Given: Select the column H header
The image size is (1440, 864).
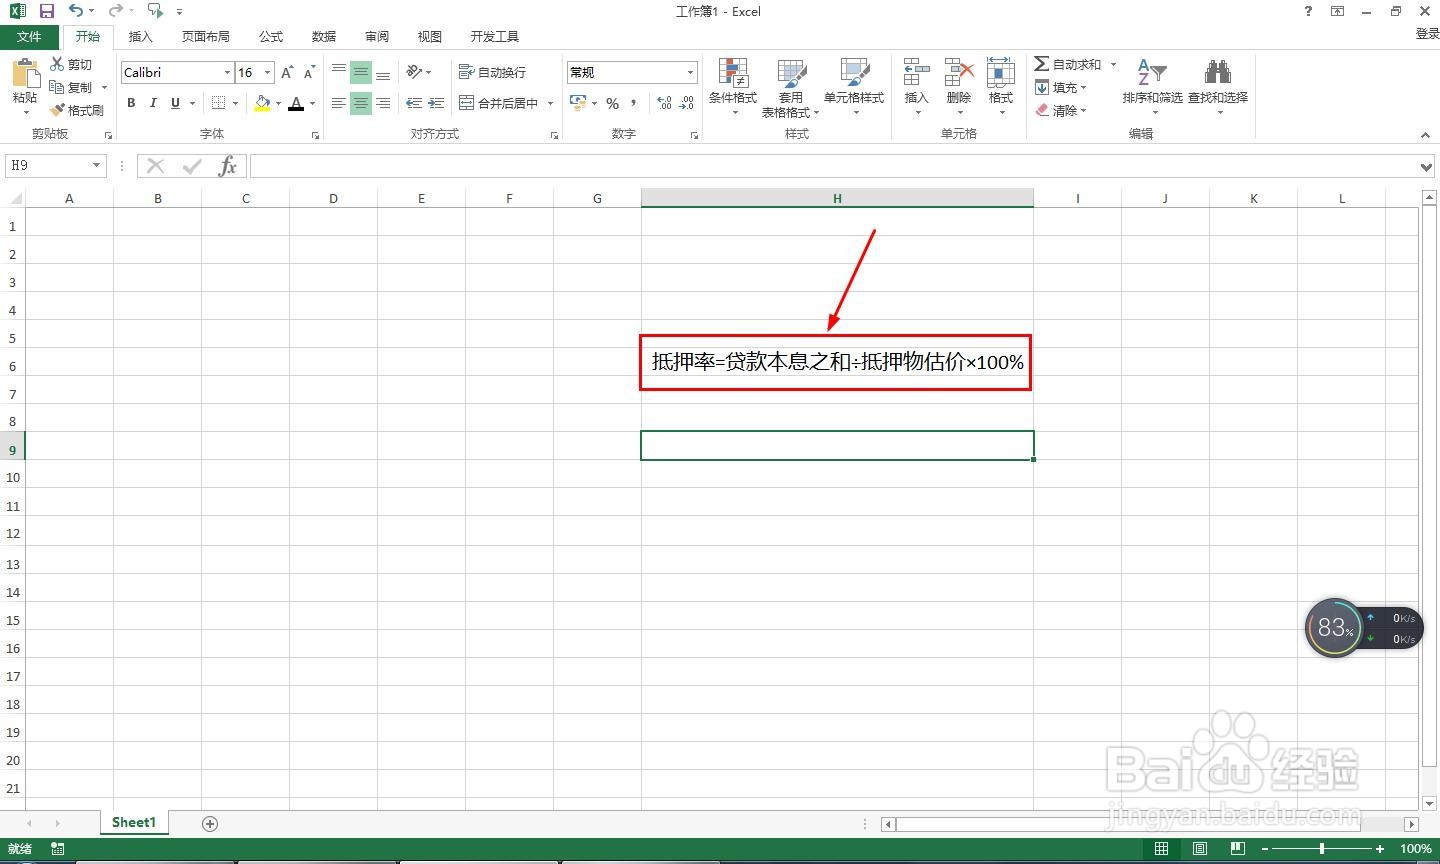Looking at the screenshot, I should 837,198.
